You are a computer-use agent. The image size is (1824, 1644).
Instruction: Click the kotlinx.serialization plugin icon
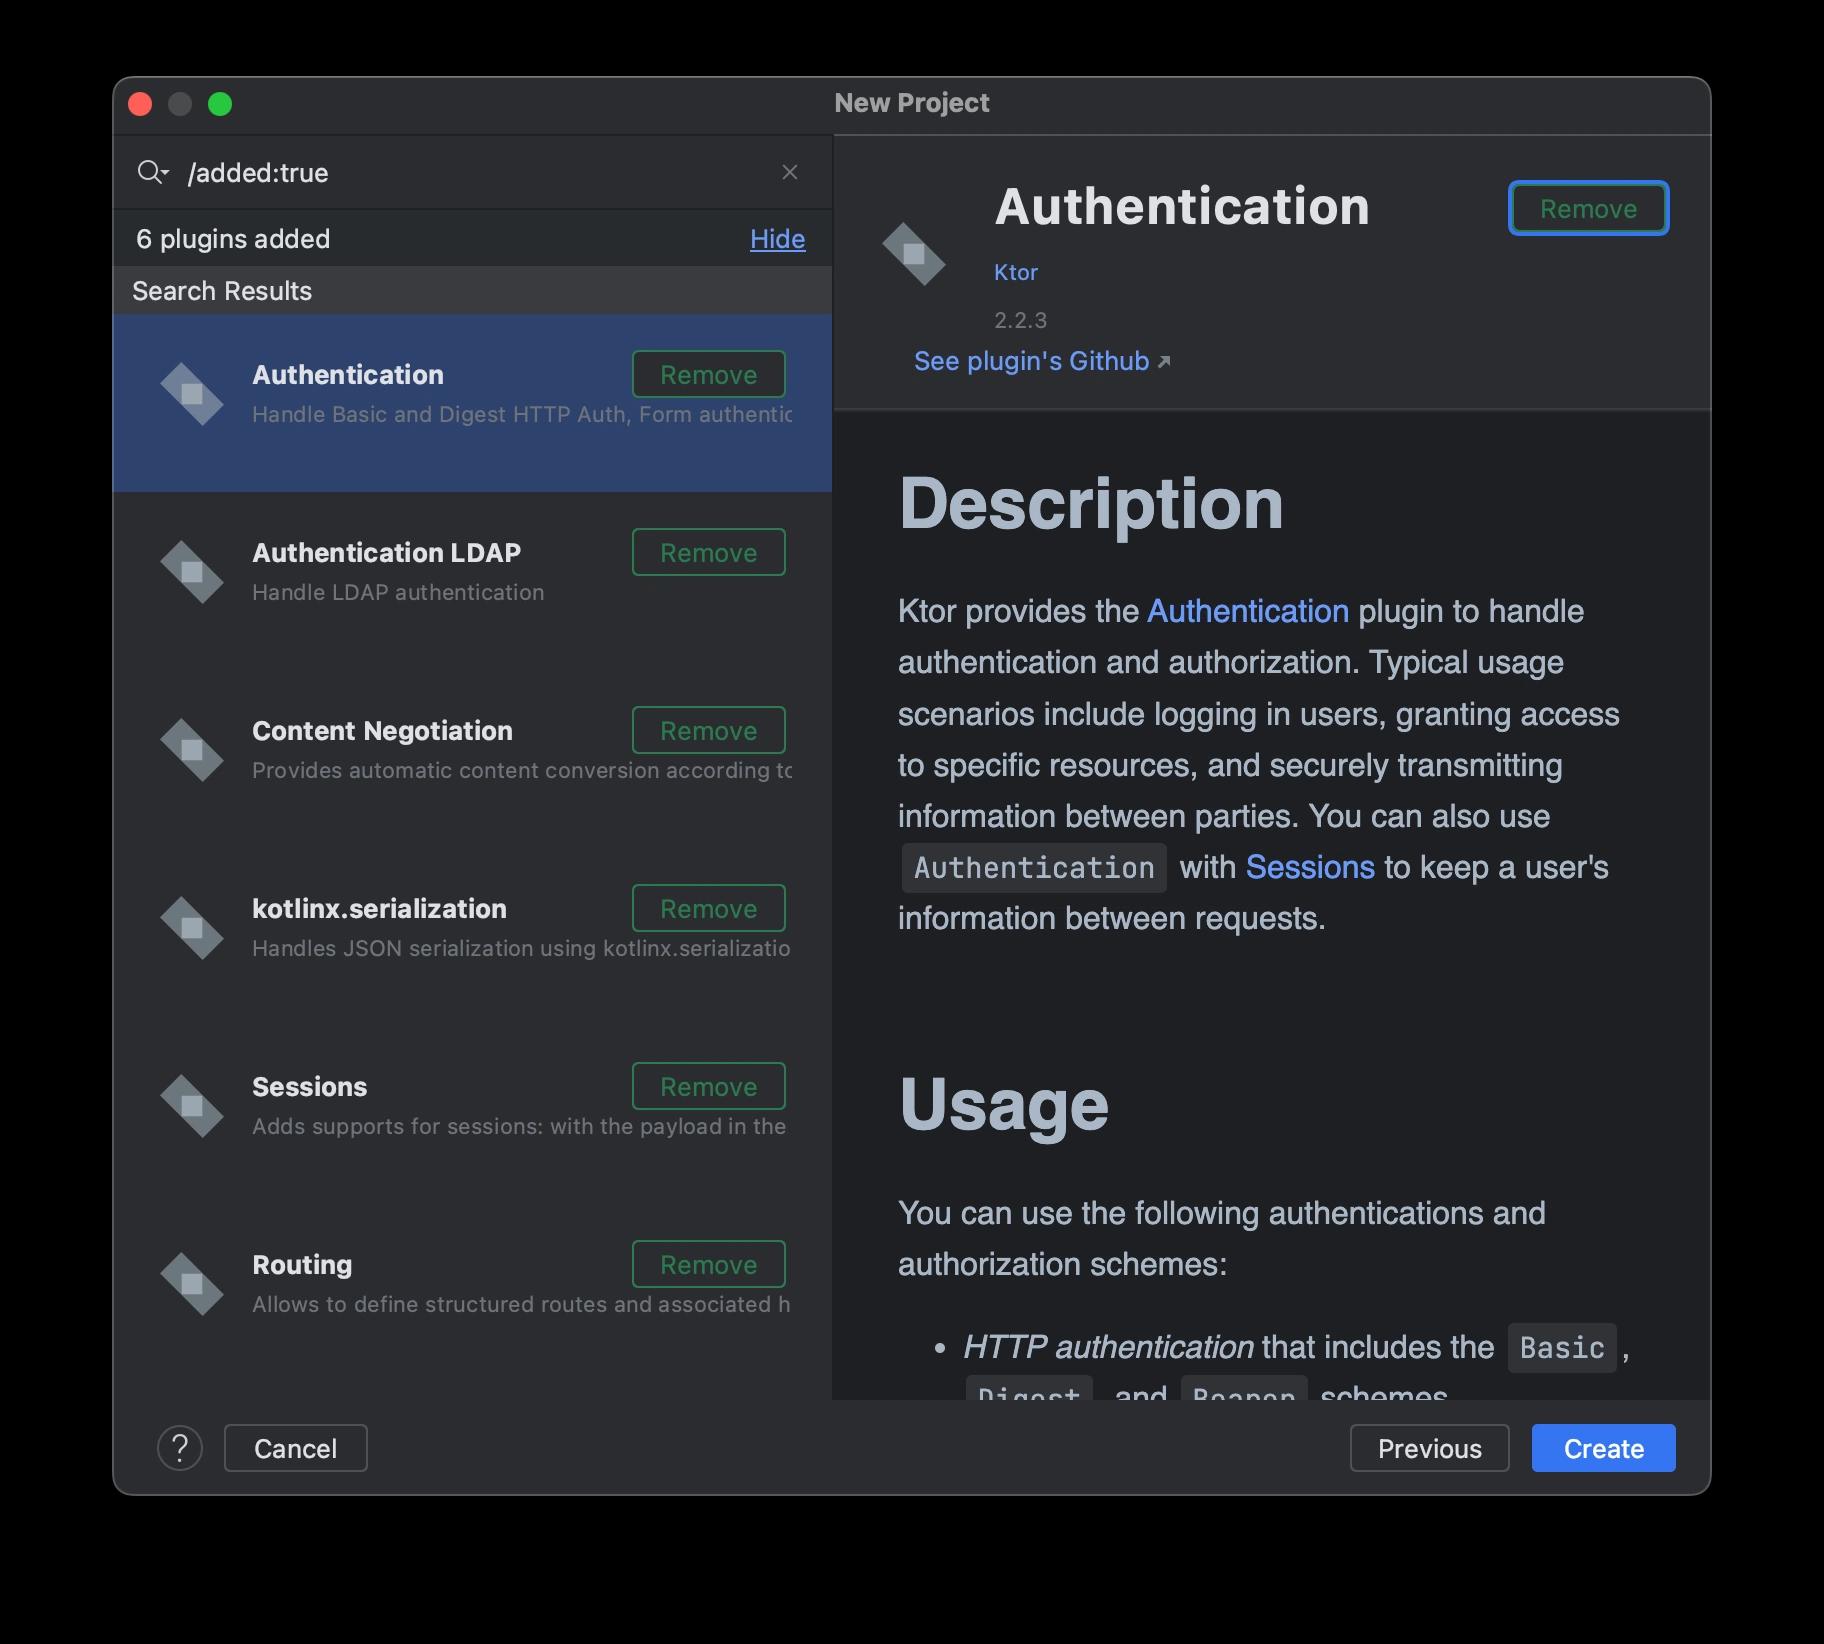(x=191, y=928)
